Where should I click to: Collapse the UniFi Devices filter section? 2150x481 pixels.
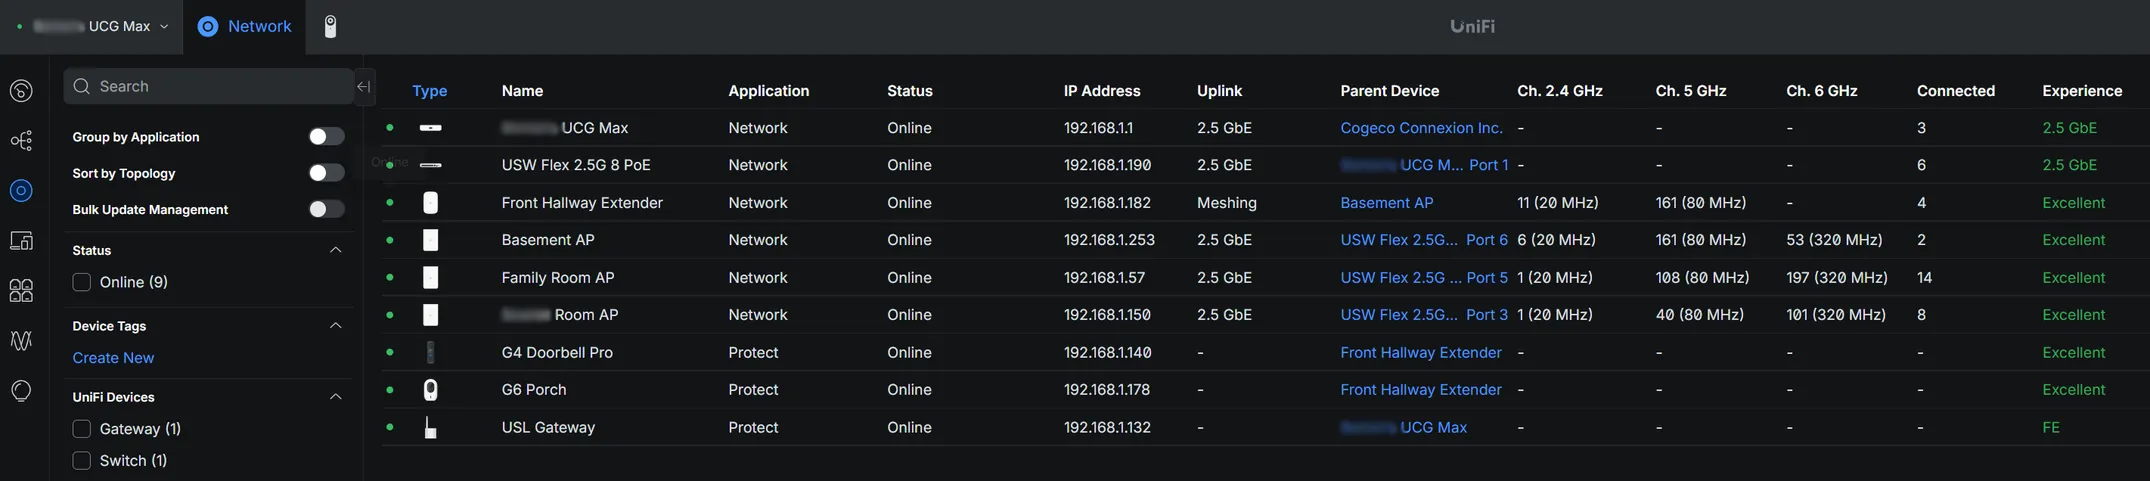tap(336, 397)
